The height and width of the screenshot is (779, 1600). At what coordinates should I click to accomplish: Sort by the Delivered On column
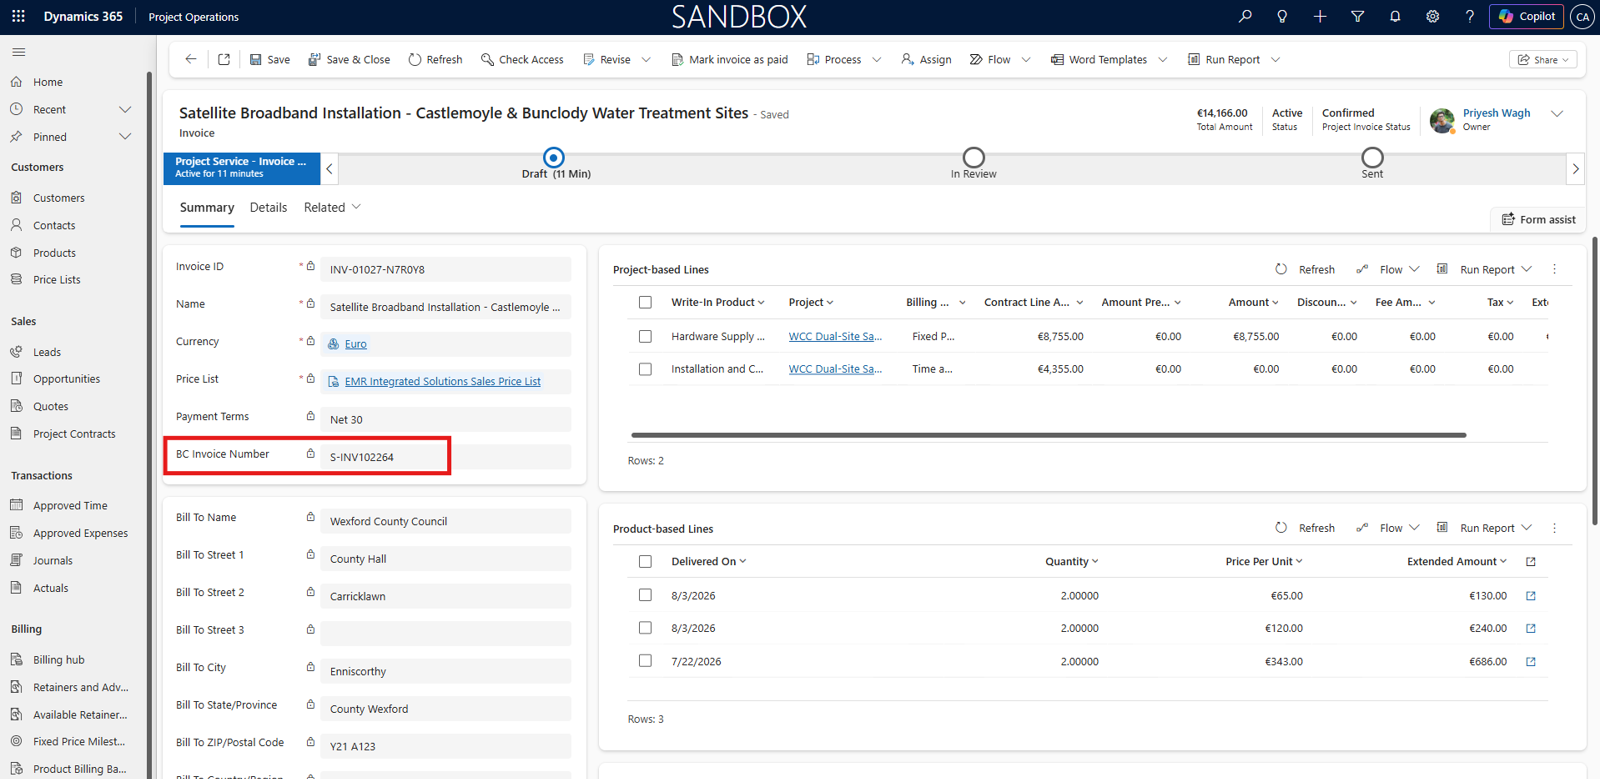tap(709, 561)
